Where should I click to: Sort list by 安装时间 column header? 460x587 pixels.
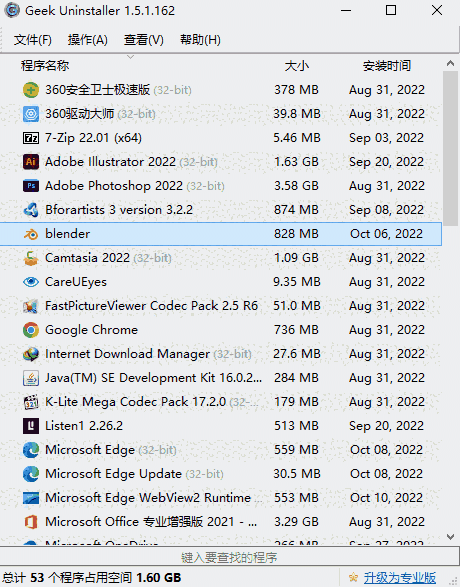387,66
